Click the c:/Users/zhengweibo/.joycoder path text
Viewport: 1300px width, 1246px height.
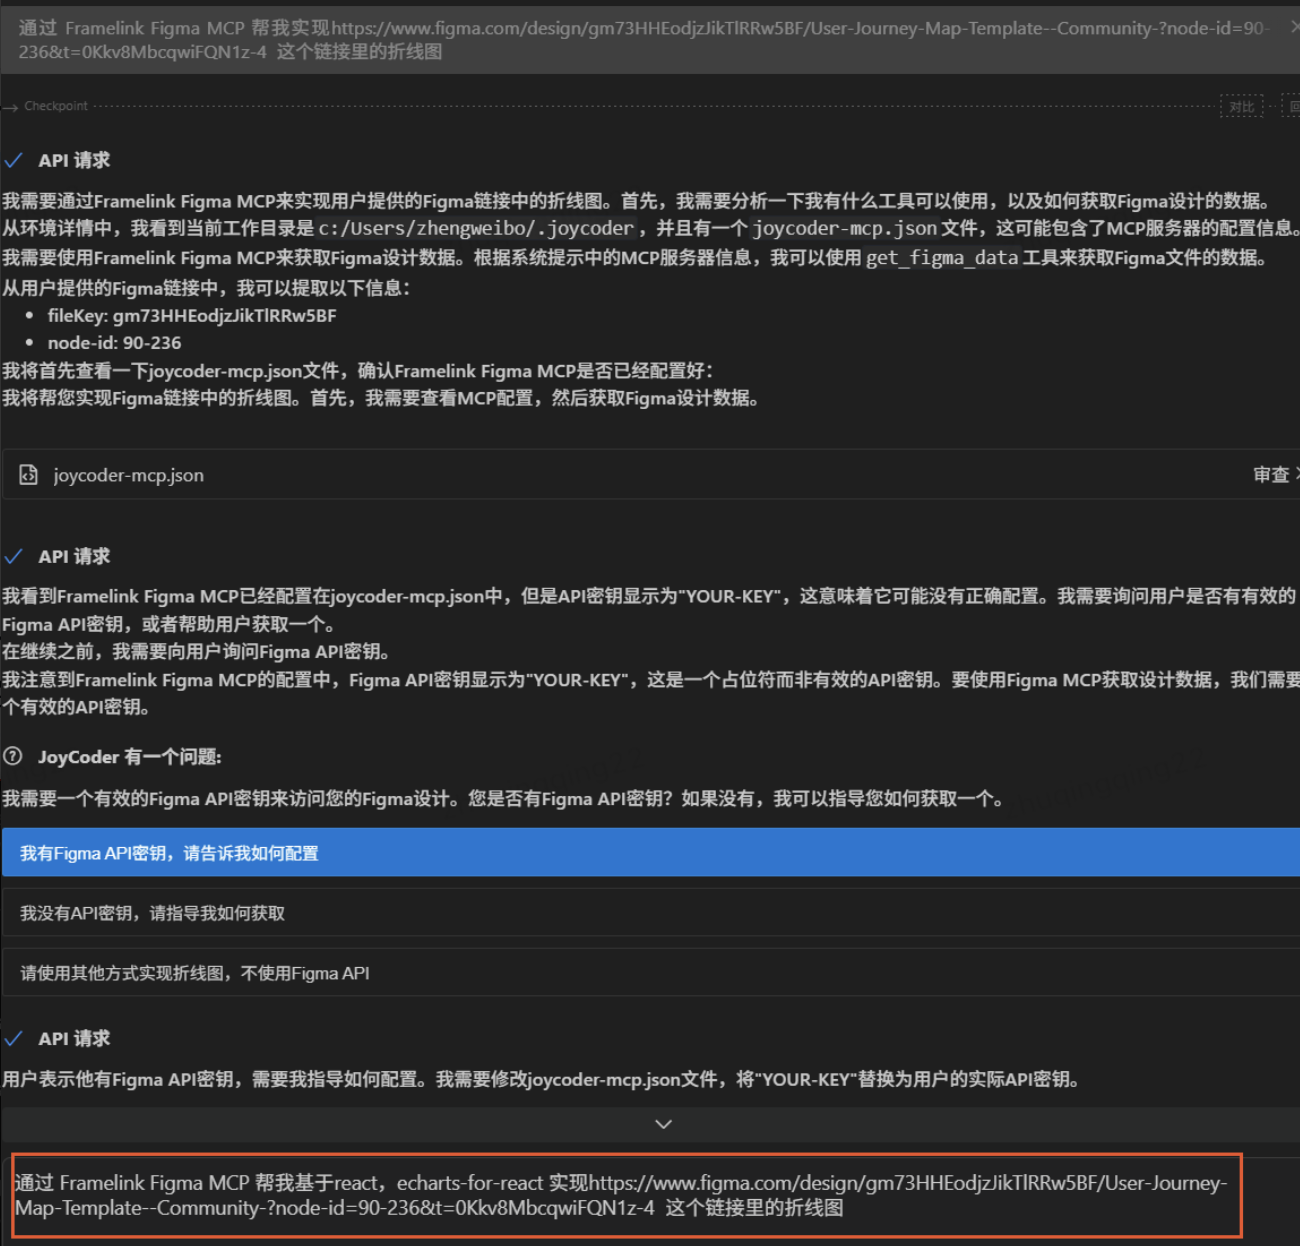[x=477, y=229]
